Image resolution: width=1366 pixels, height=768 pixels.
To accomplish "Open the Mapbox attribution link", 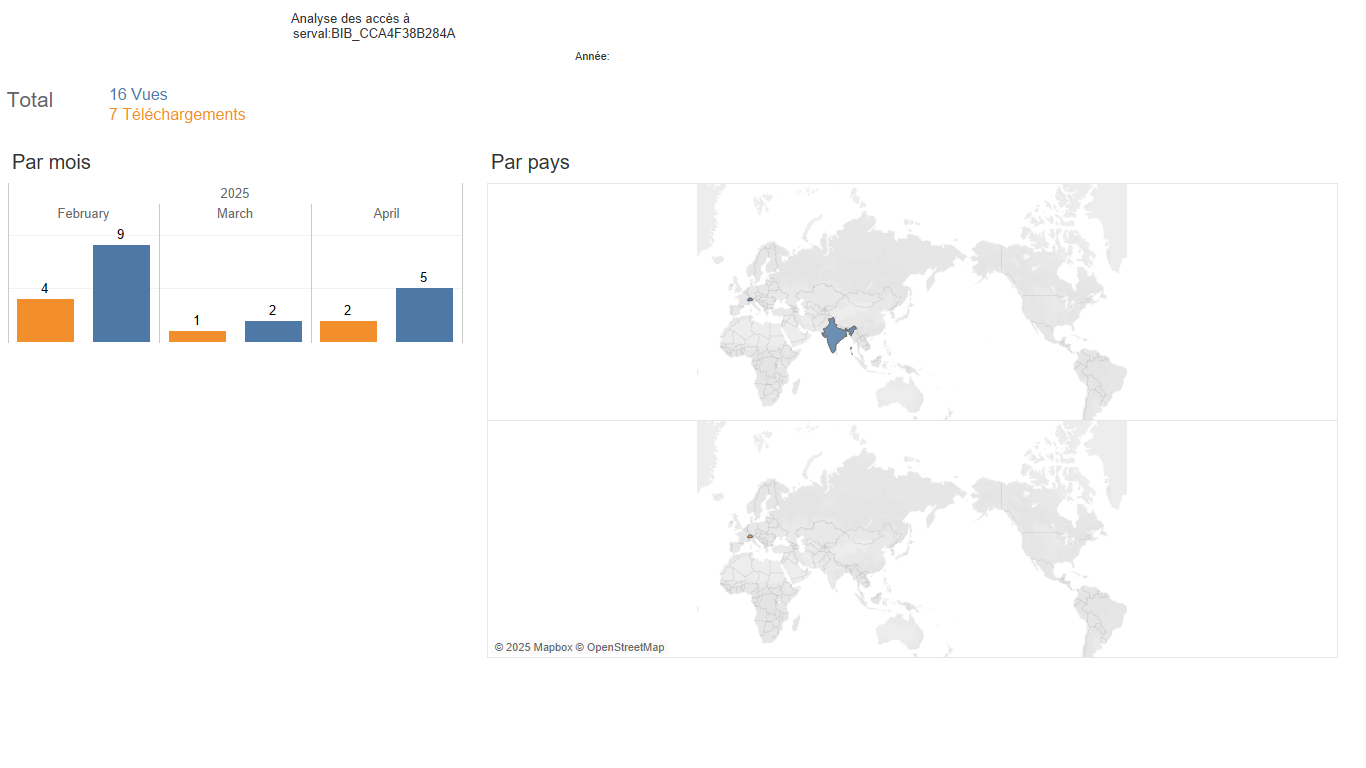I will click(x=533, y=648).
